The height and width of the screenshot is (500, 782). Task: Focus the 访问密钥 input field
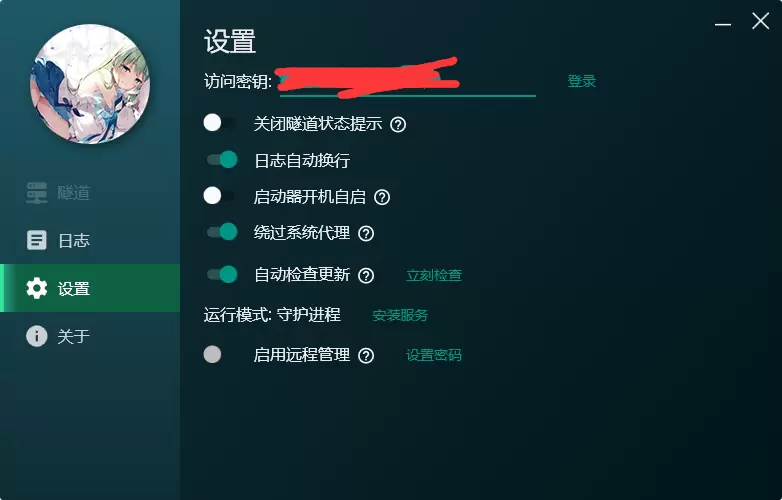click(x=407, y=81)
